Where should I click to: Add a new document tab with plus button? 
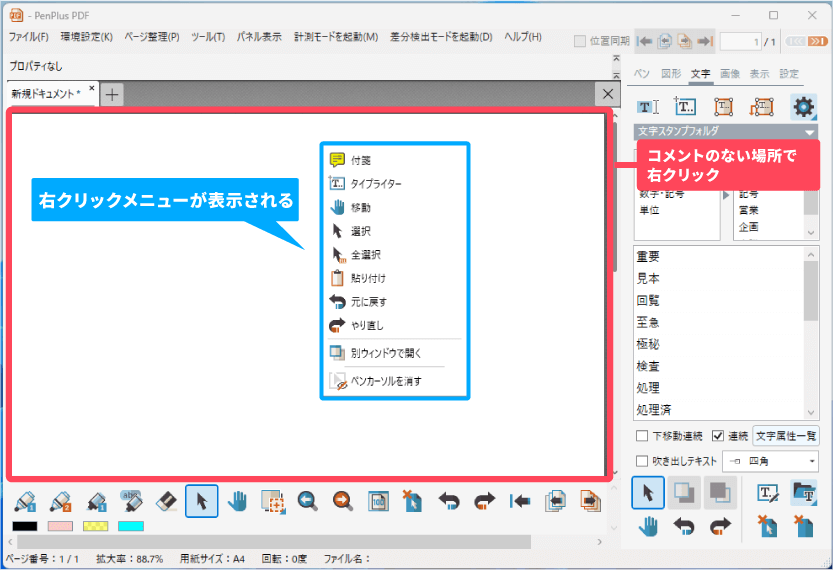(x=112, y=94)
